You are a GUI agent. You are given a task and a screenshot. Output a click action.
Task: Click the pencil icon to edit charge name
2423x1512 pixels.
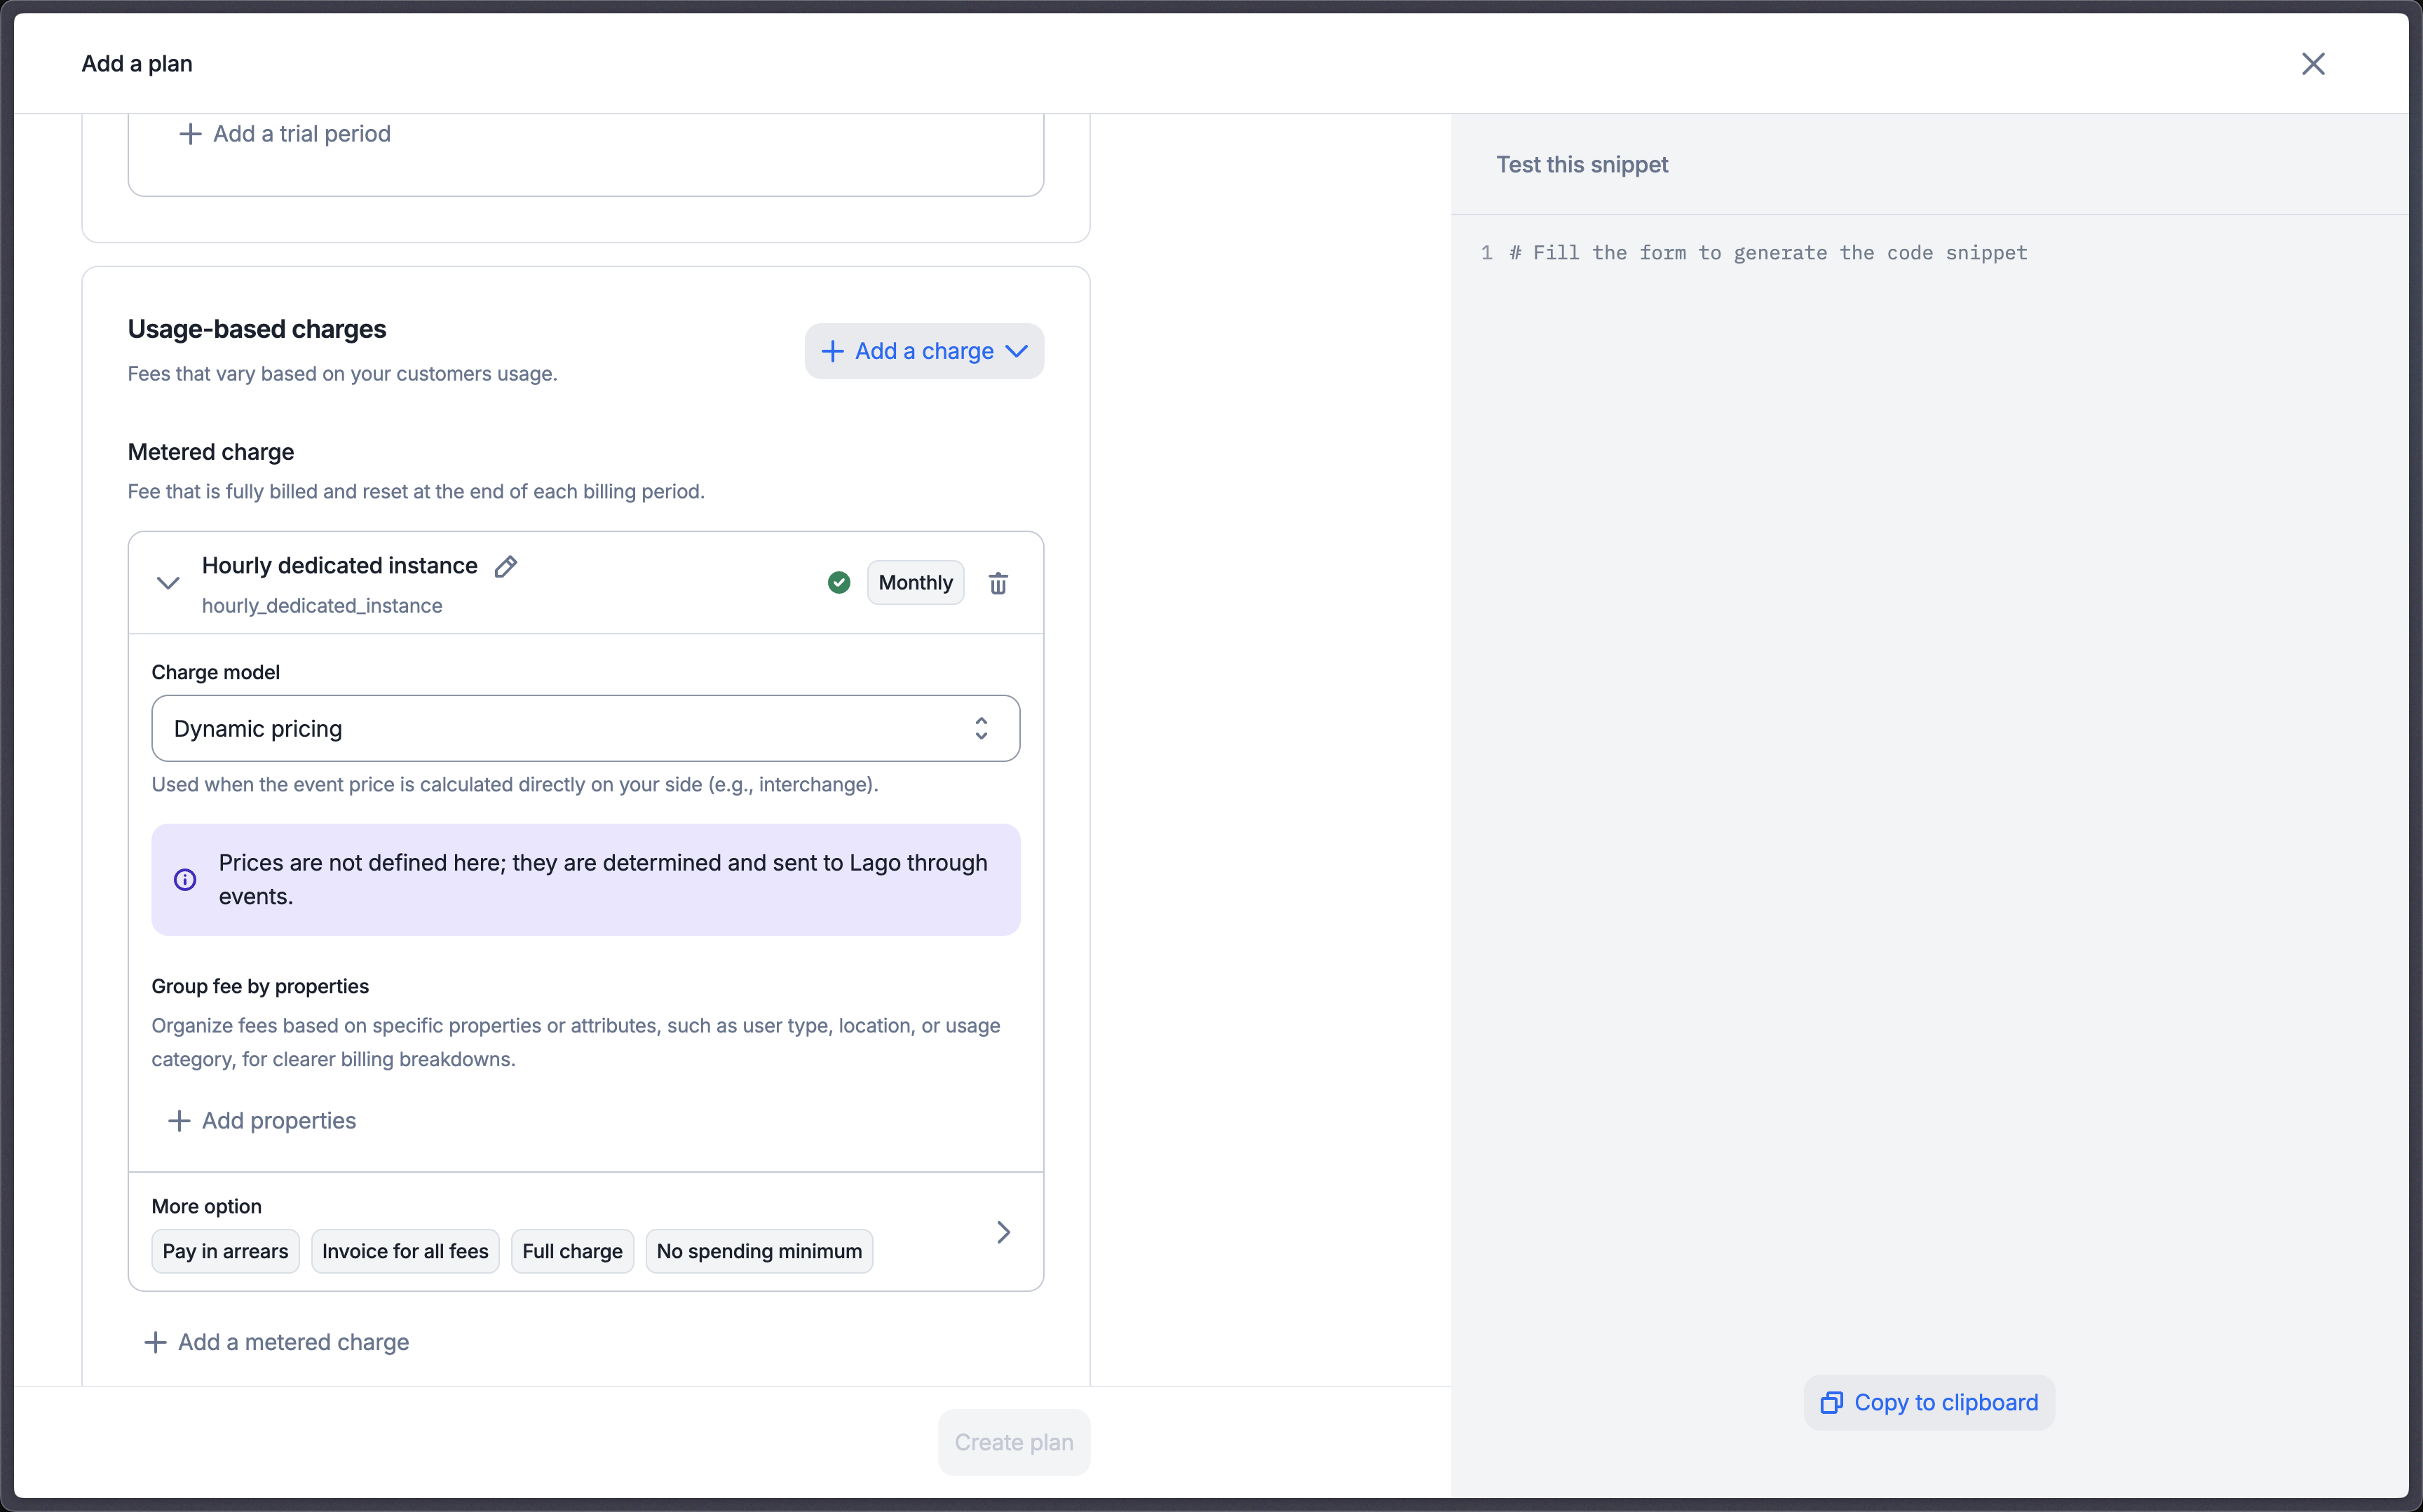click(506, 566)
